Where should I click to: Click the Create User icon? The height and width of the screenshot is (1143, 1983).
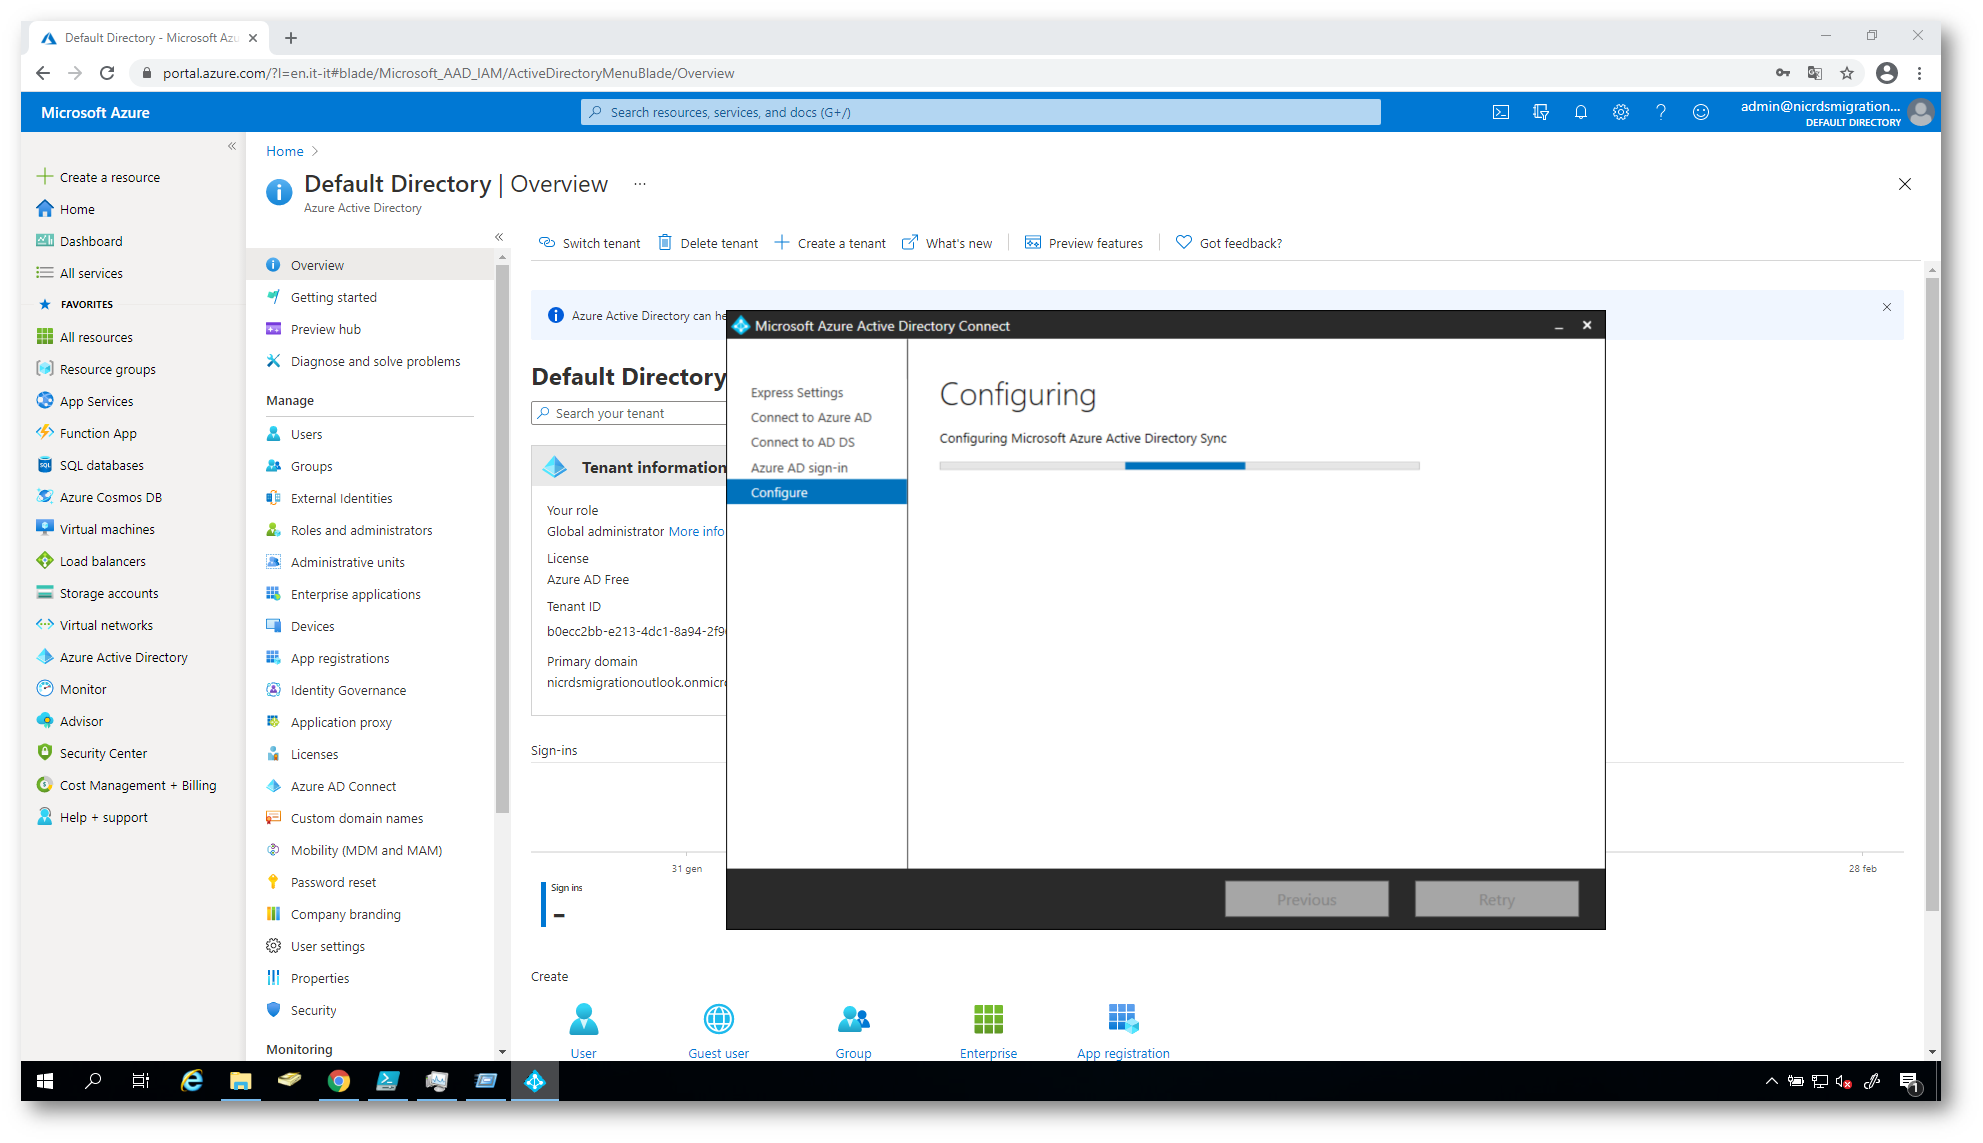tap(584, 1019)
